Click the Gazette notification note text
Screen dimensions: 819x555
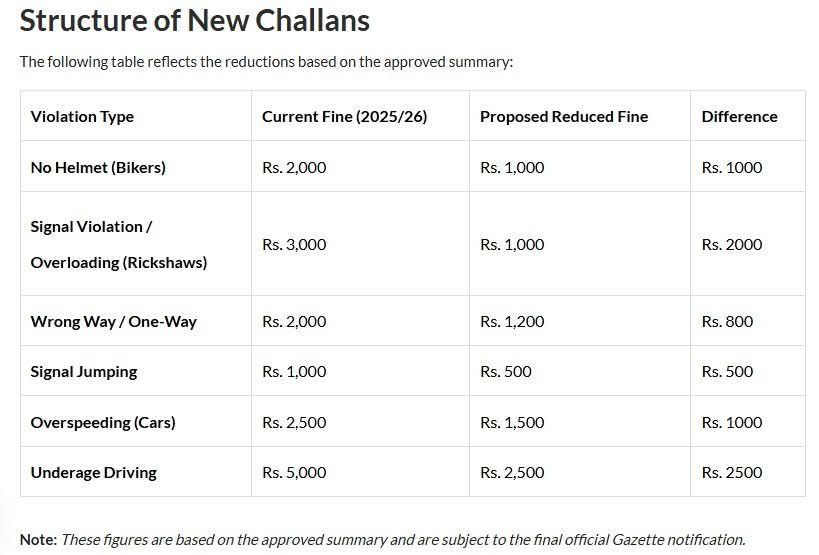point(402,539)
